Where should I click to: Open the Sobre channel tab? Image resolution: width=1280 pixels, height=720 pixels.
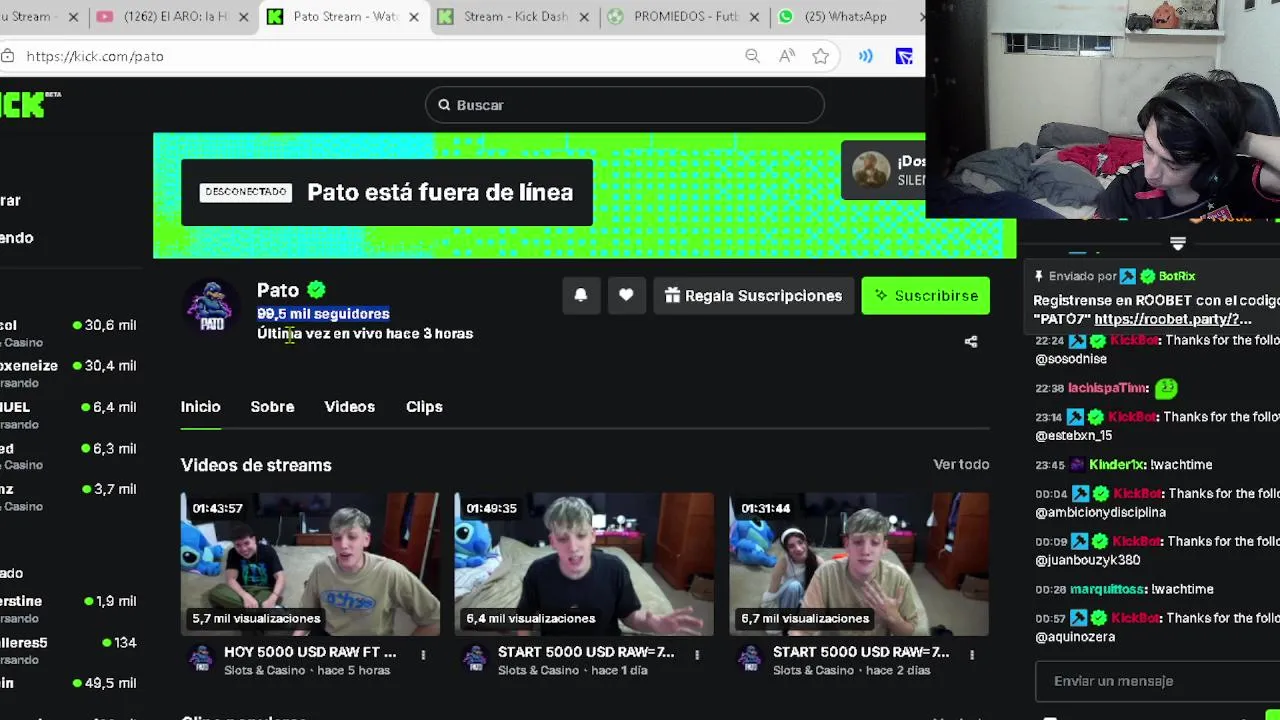click(272, 407)
